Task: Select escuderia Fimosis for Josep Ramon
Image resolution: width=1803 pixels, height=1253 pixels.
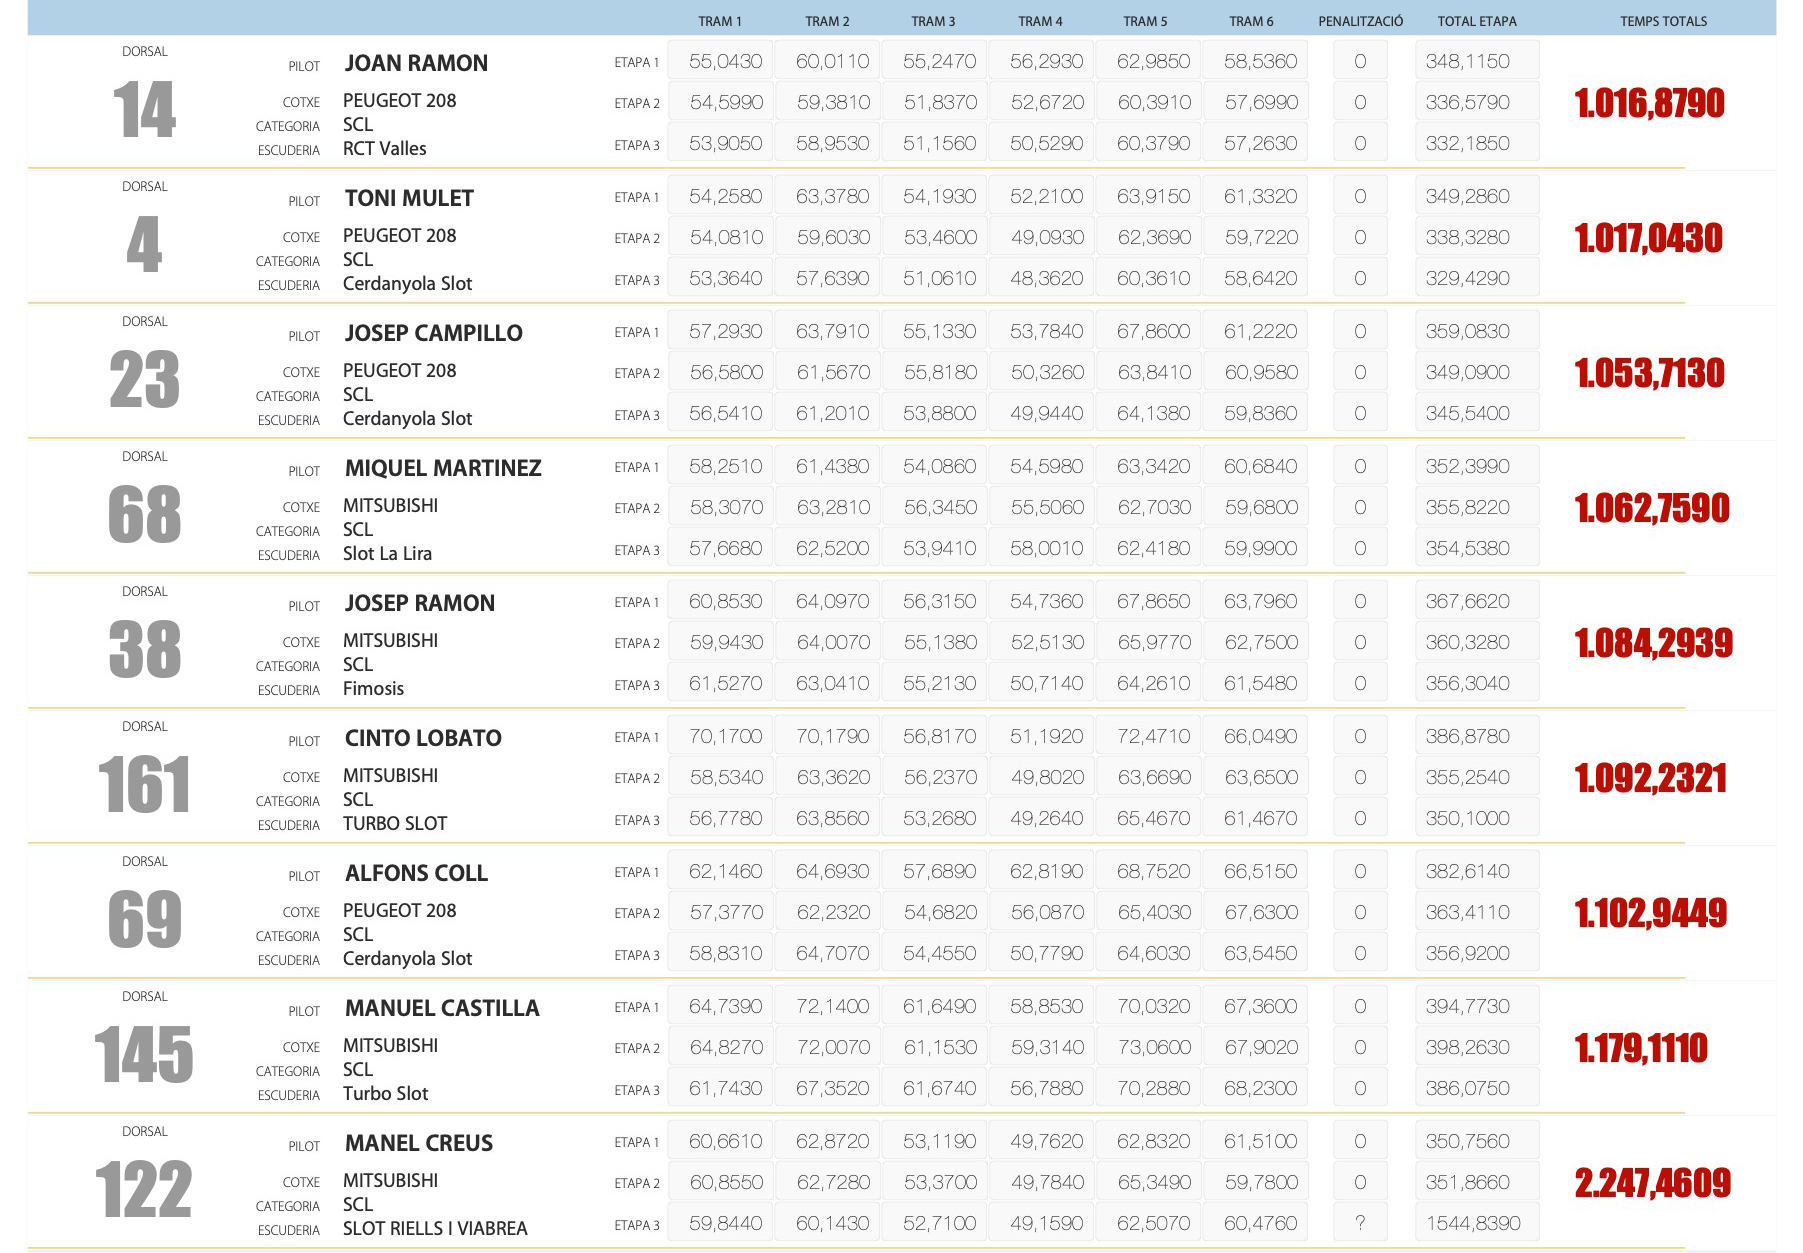Action: [373, 688]
